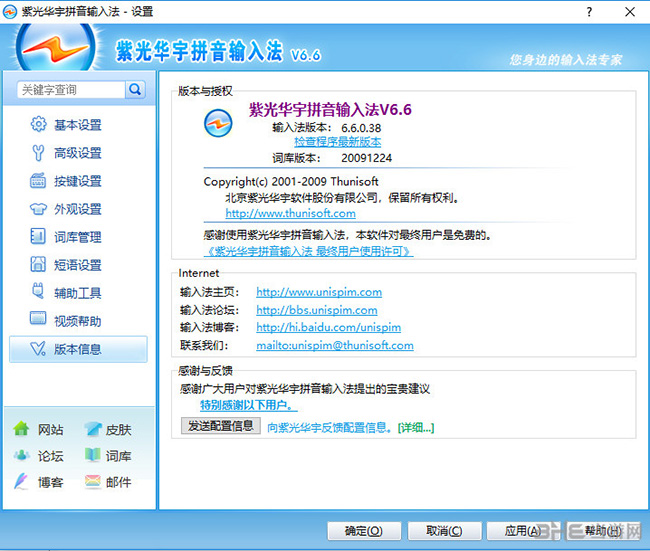
Task: Click version number 6.6.0.38
Action: [x=361, y=128]
